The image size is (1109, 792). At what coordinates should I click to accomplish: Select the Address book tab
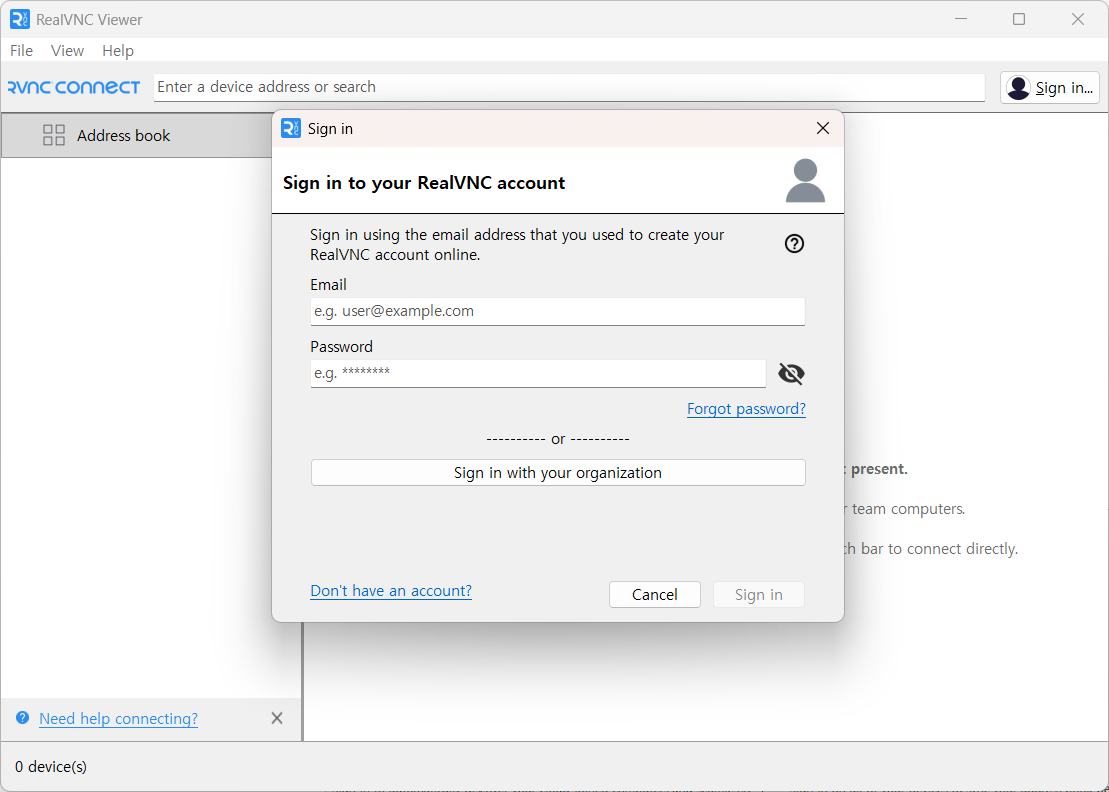(x=137, y=135)
